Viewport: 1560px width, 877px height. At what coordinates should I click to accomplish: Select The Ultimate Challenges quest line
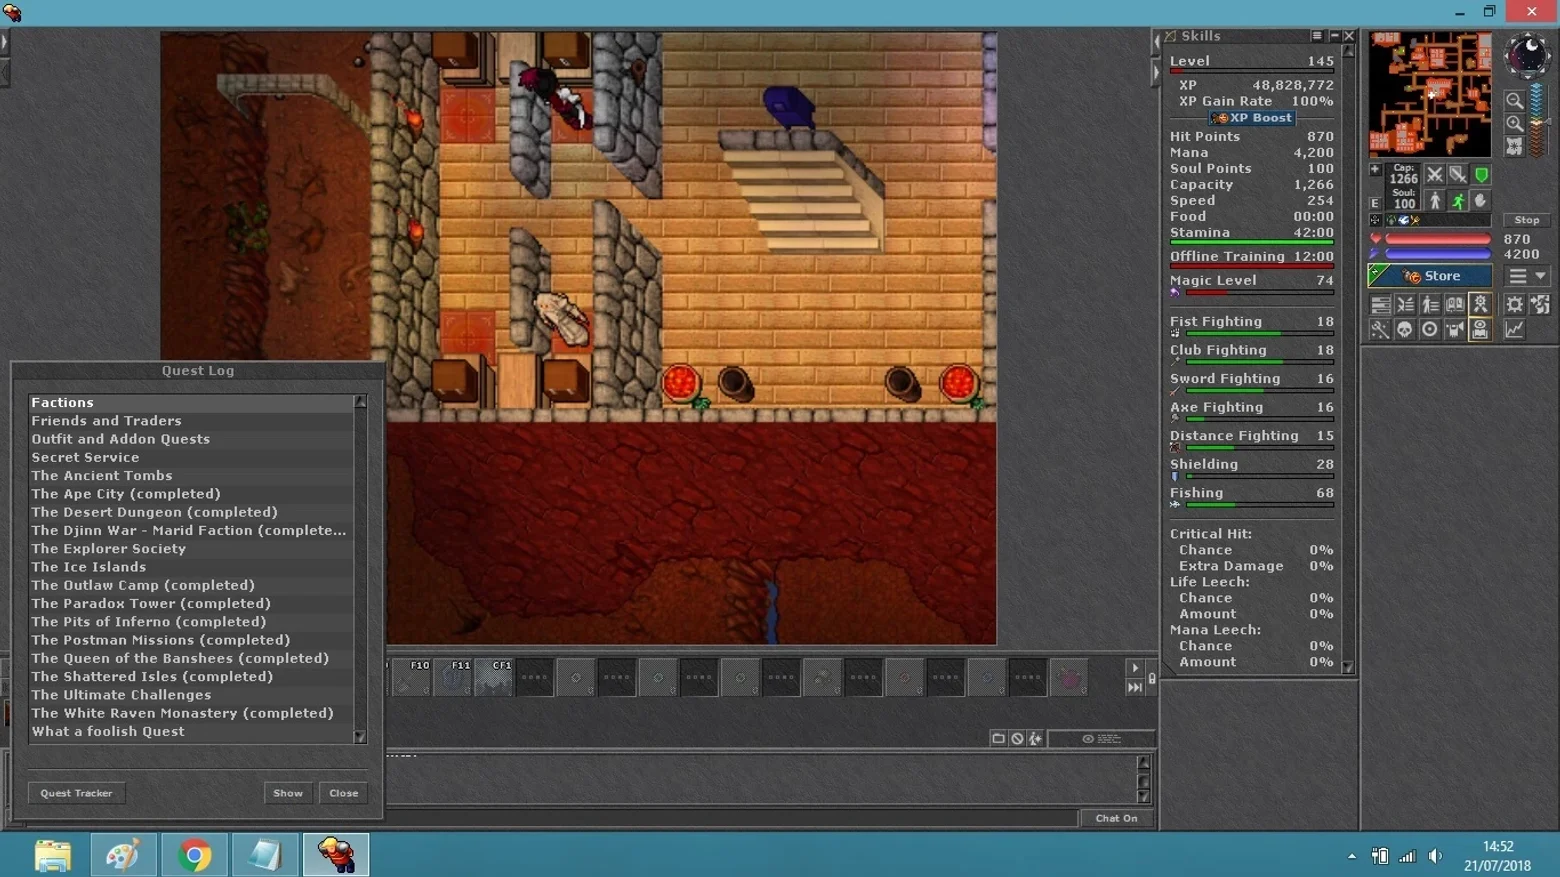[191, 695]
